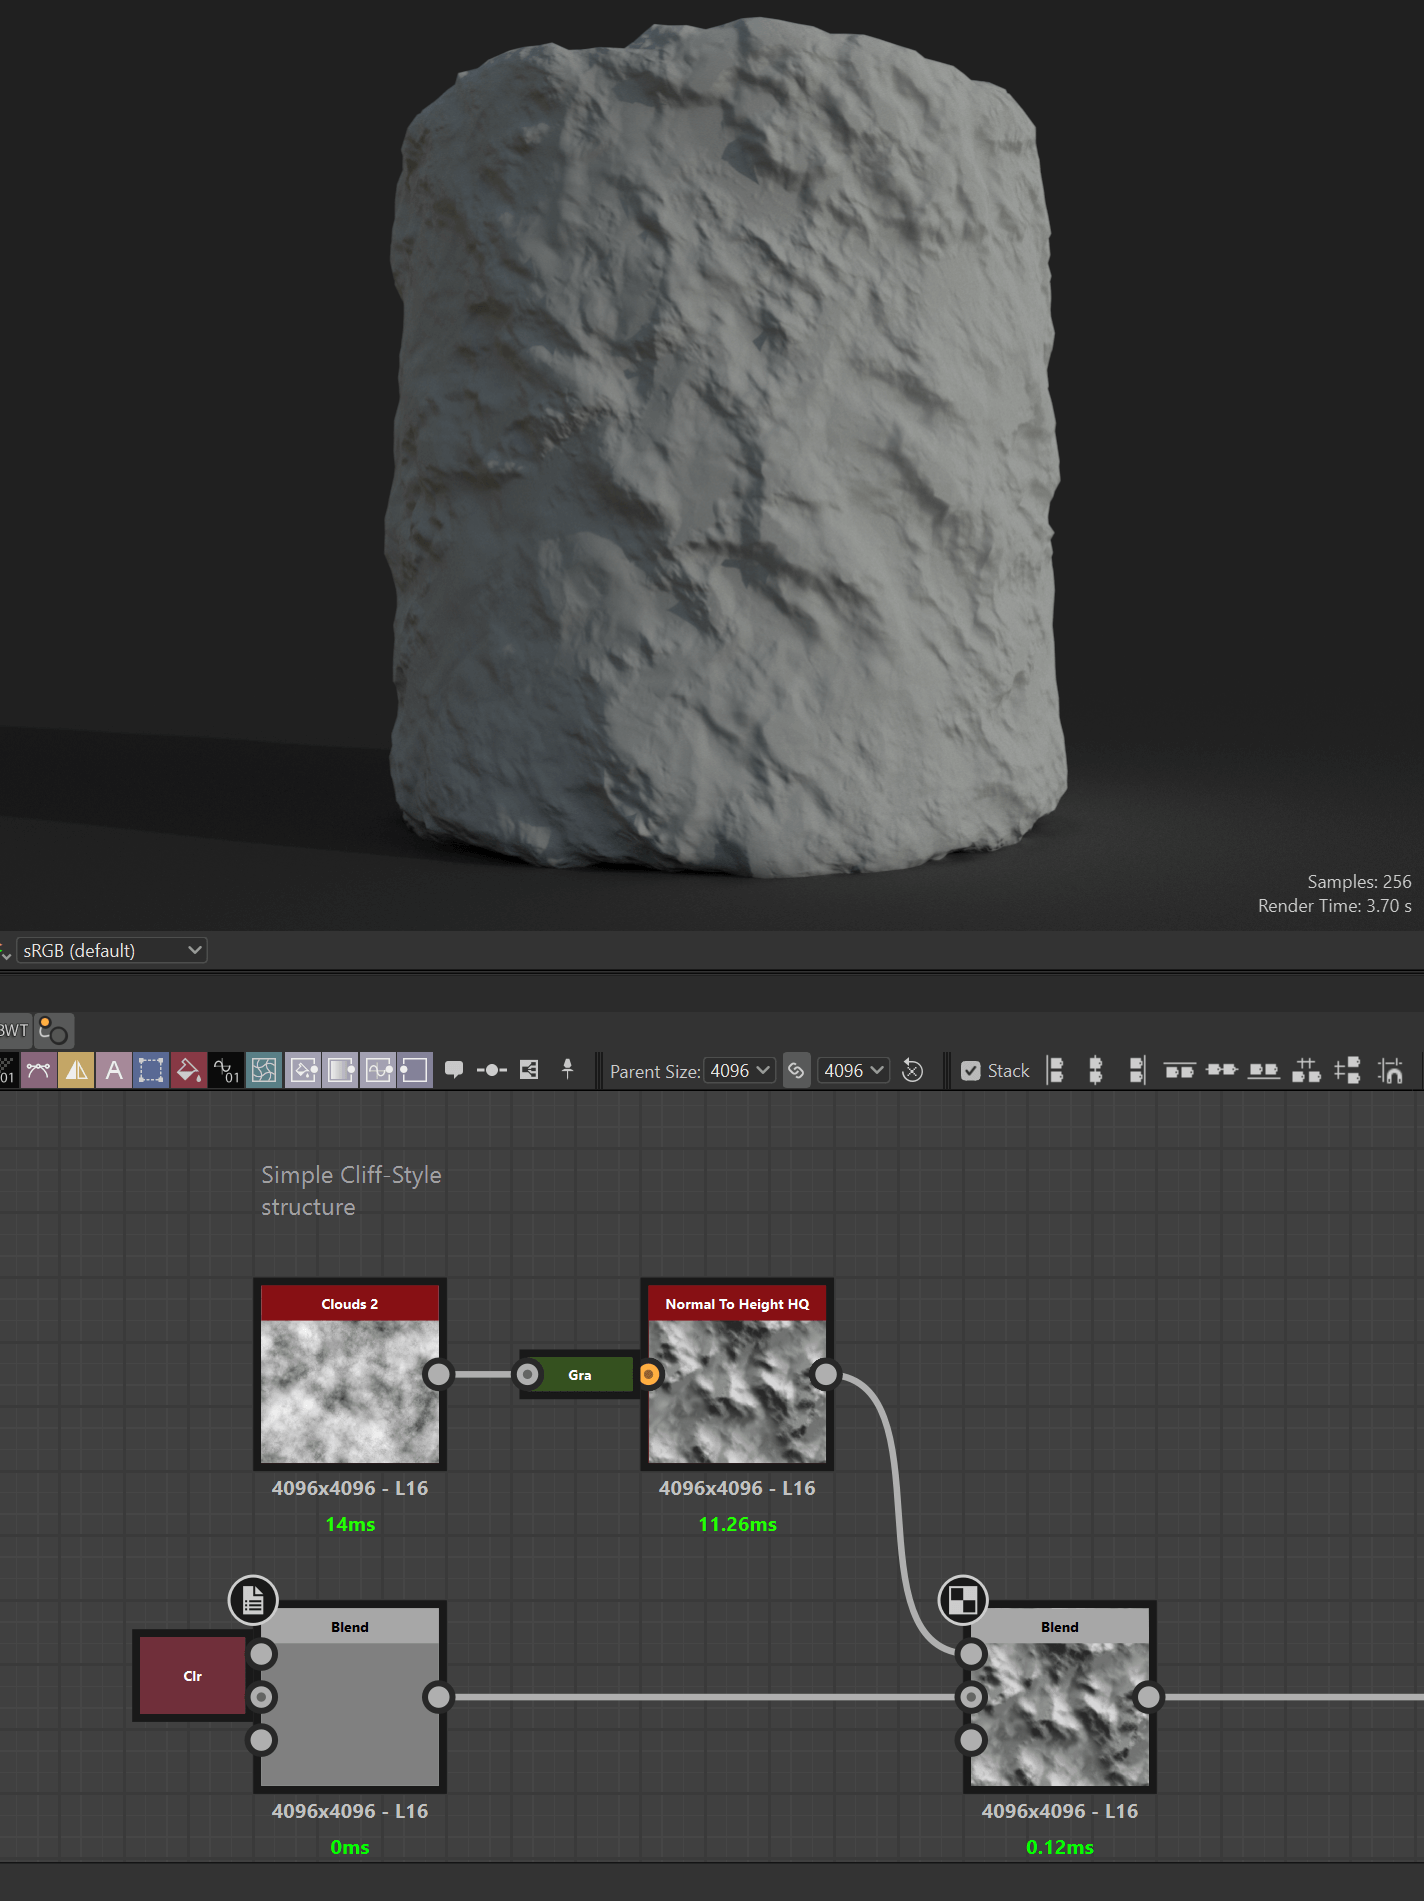This screenshot has height=1901, width=1424.
Task: Open the sRGB (default) color space dropdown
Action: 112,950
